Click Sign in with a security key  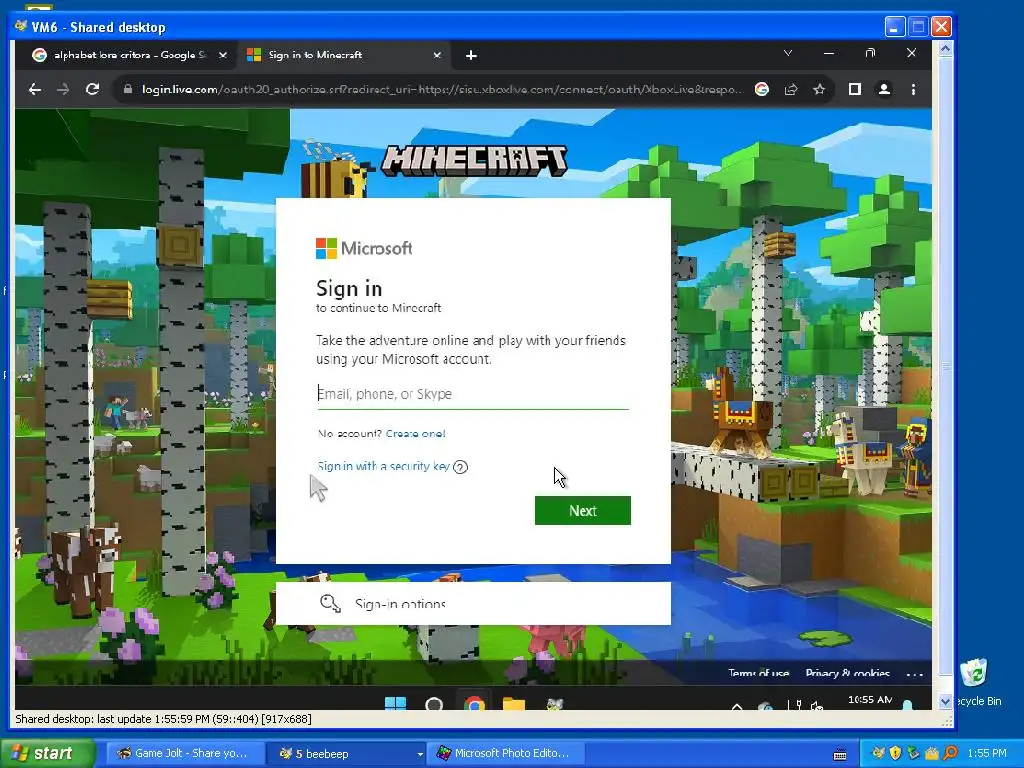click(x=383, y=466)
